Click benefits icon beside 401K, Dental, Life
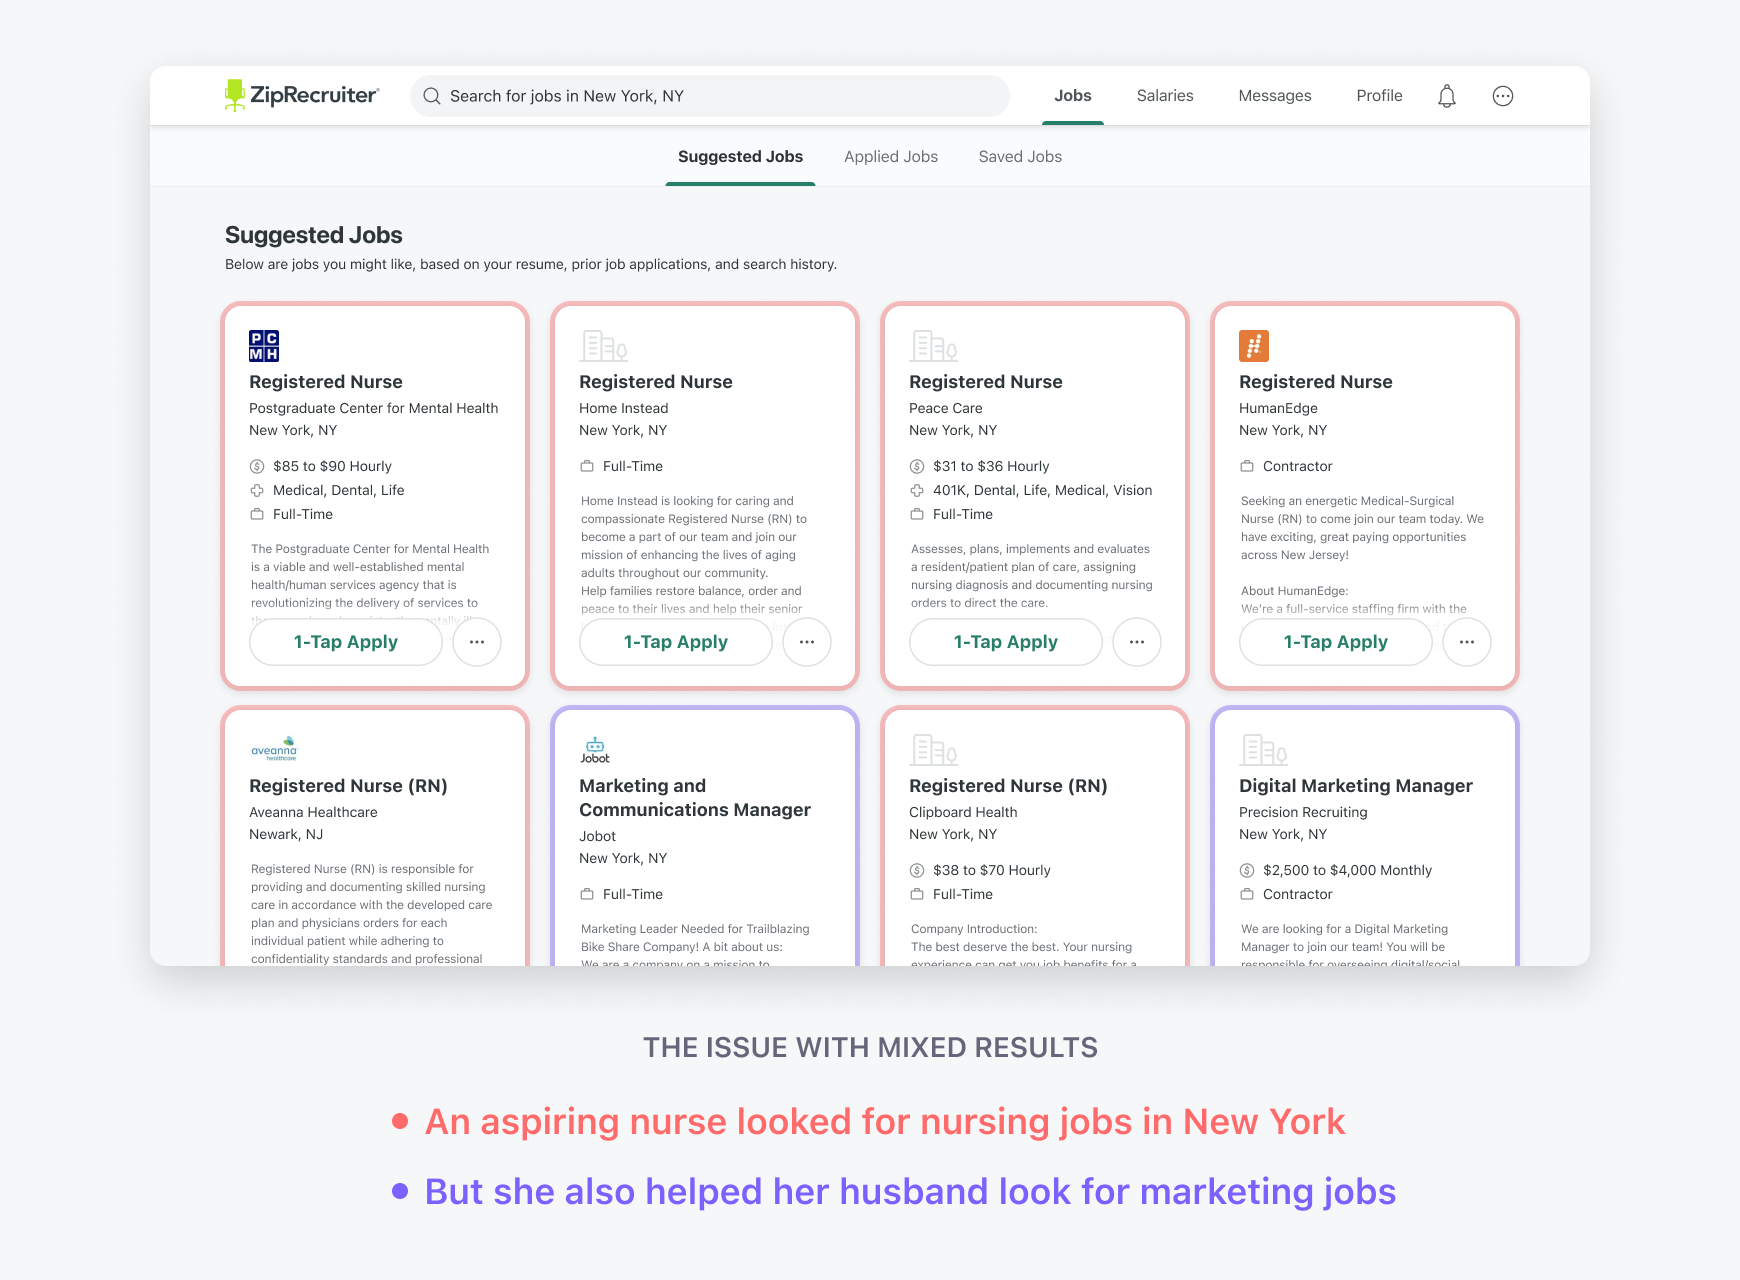Image resolution: width=1740 pixels, height=1280 pixels. pyautogui.click(x=917, y=490)
